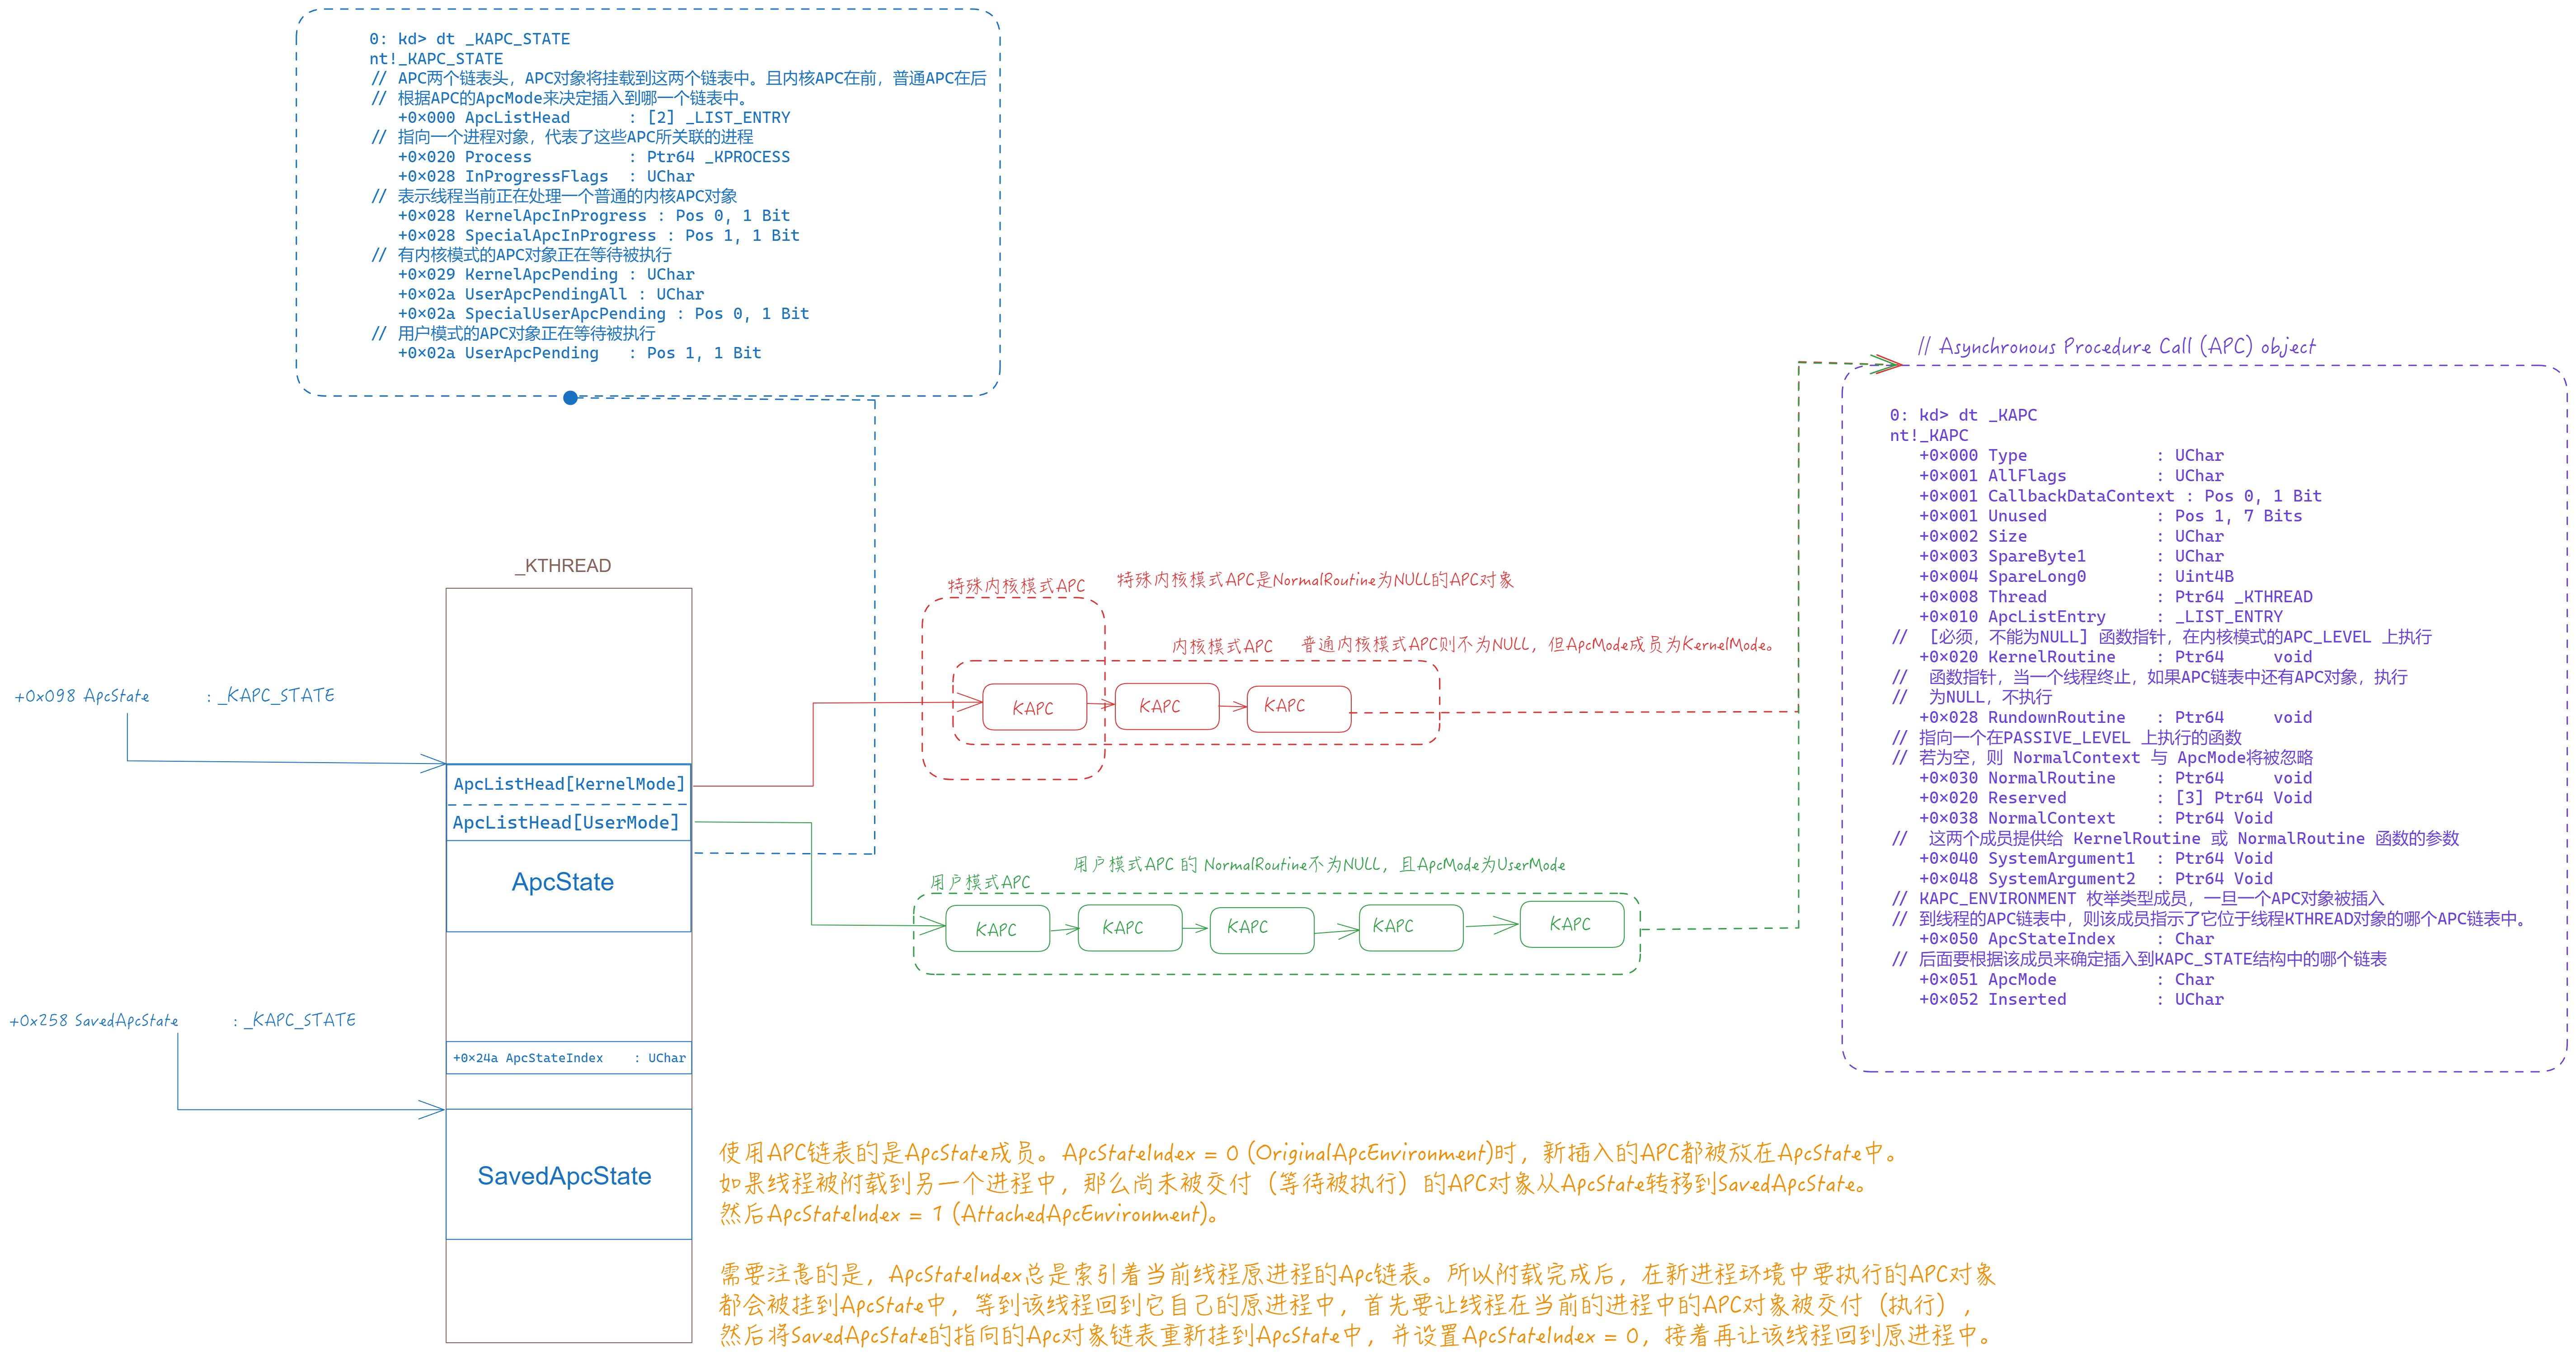Select the '+0x010 ApcListEntry : _LIST_ENTRY' field
The image size is (2576, 1359).
click(x=2100, y=617)
